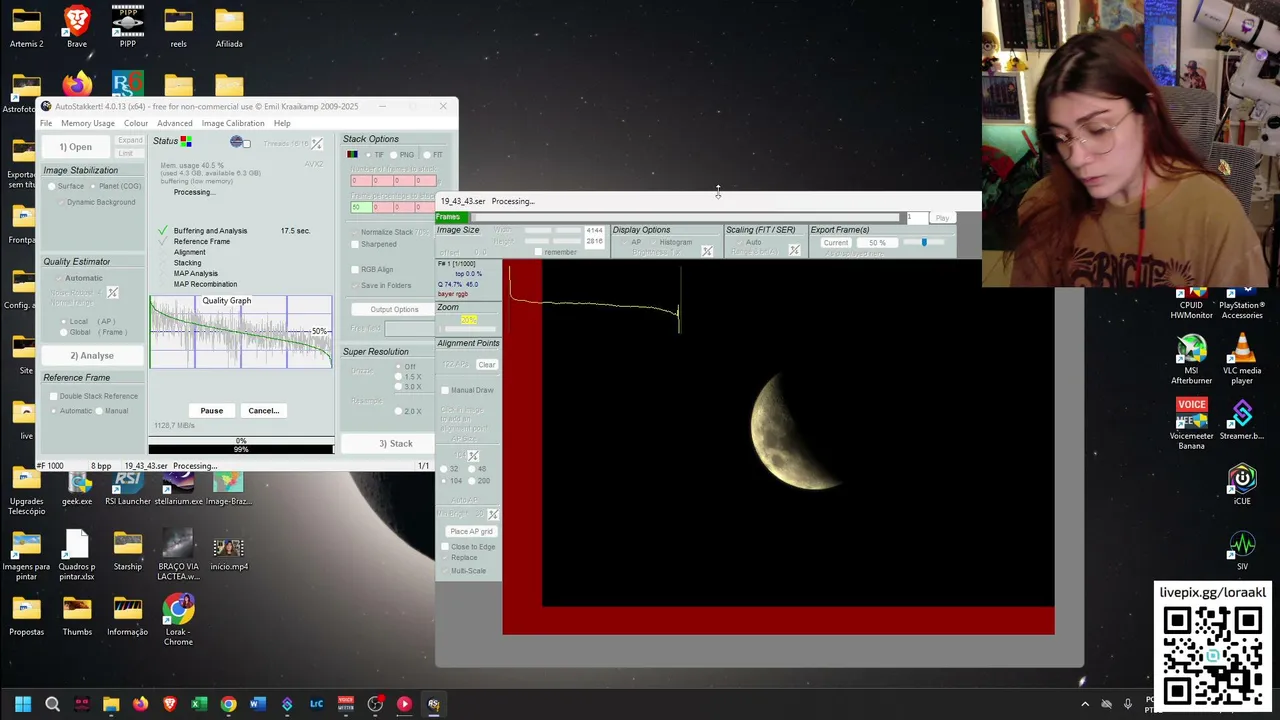
Task: Open the Colour menu
Action: tap(136, 123)
